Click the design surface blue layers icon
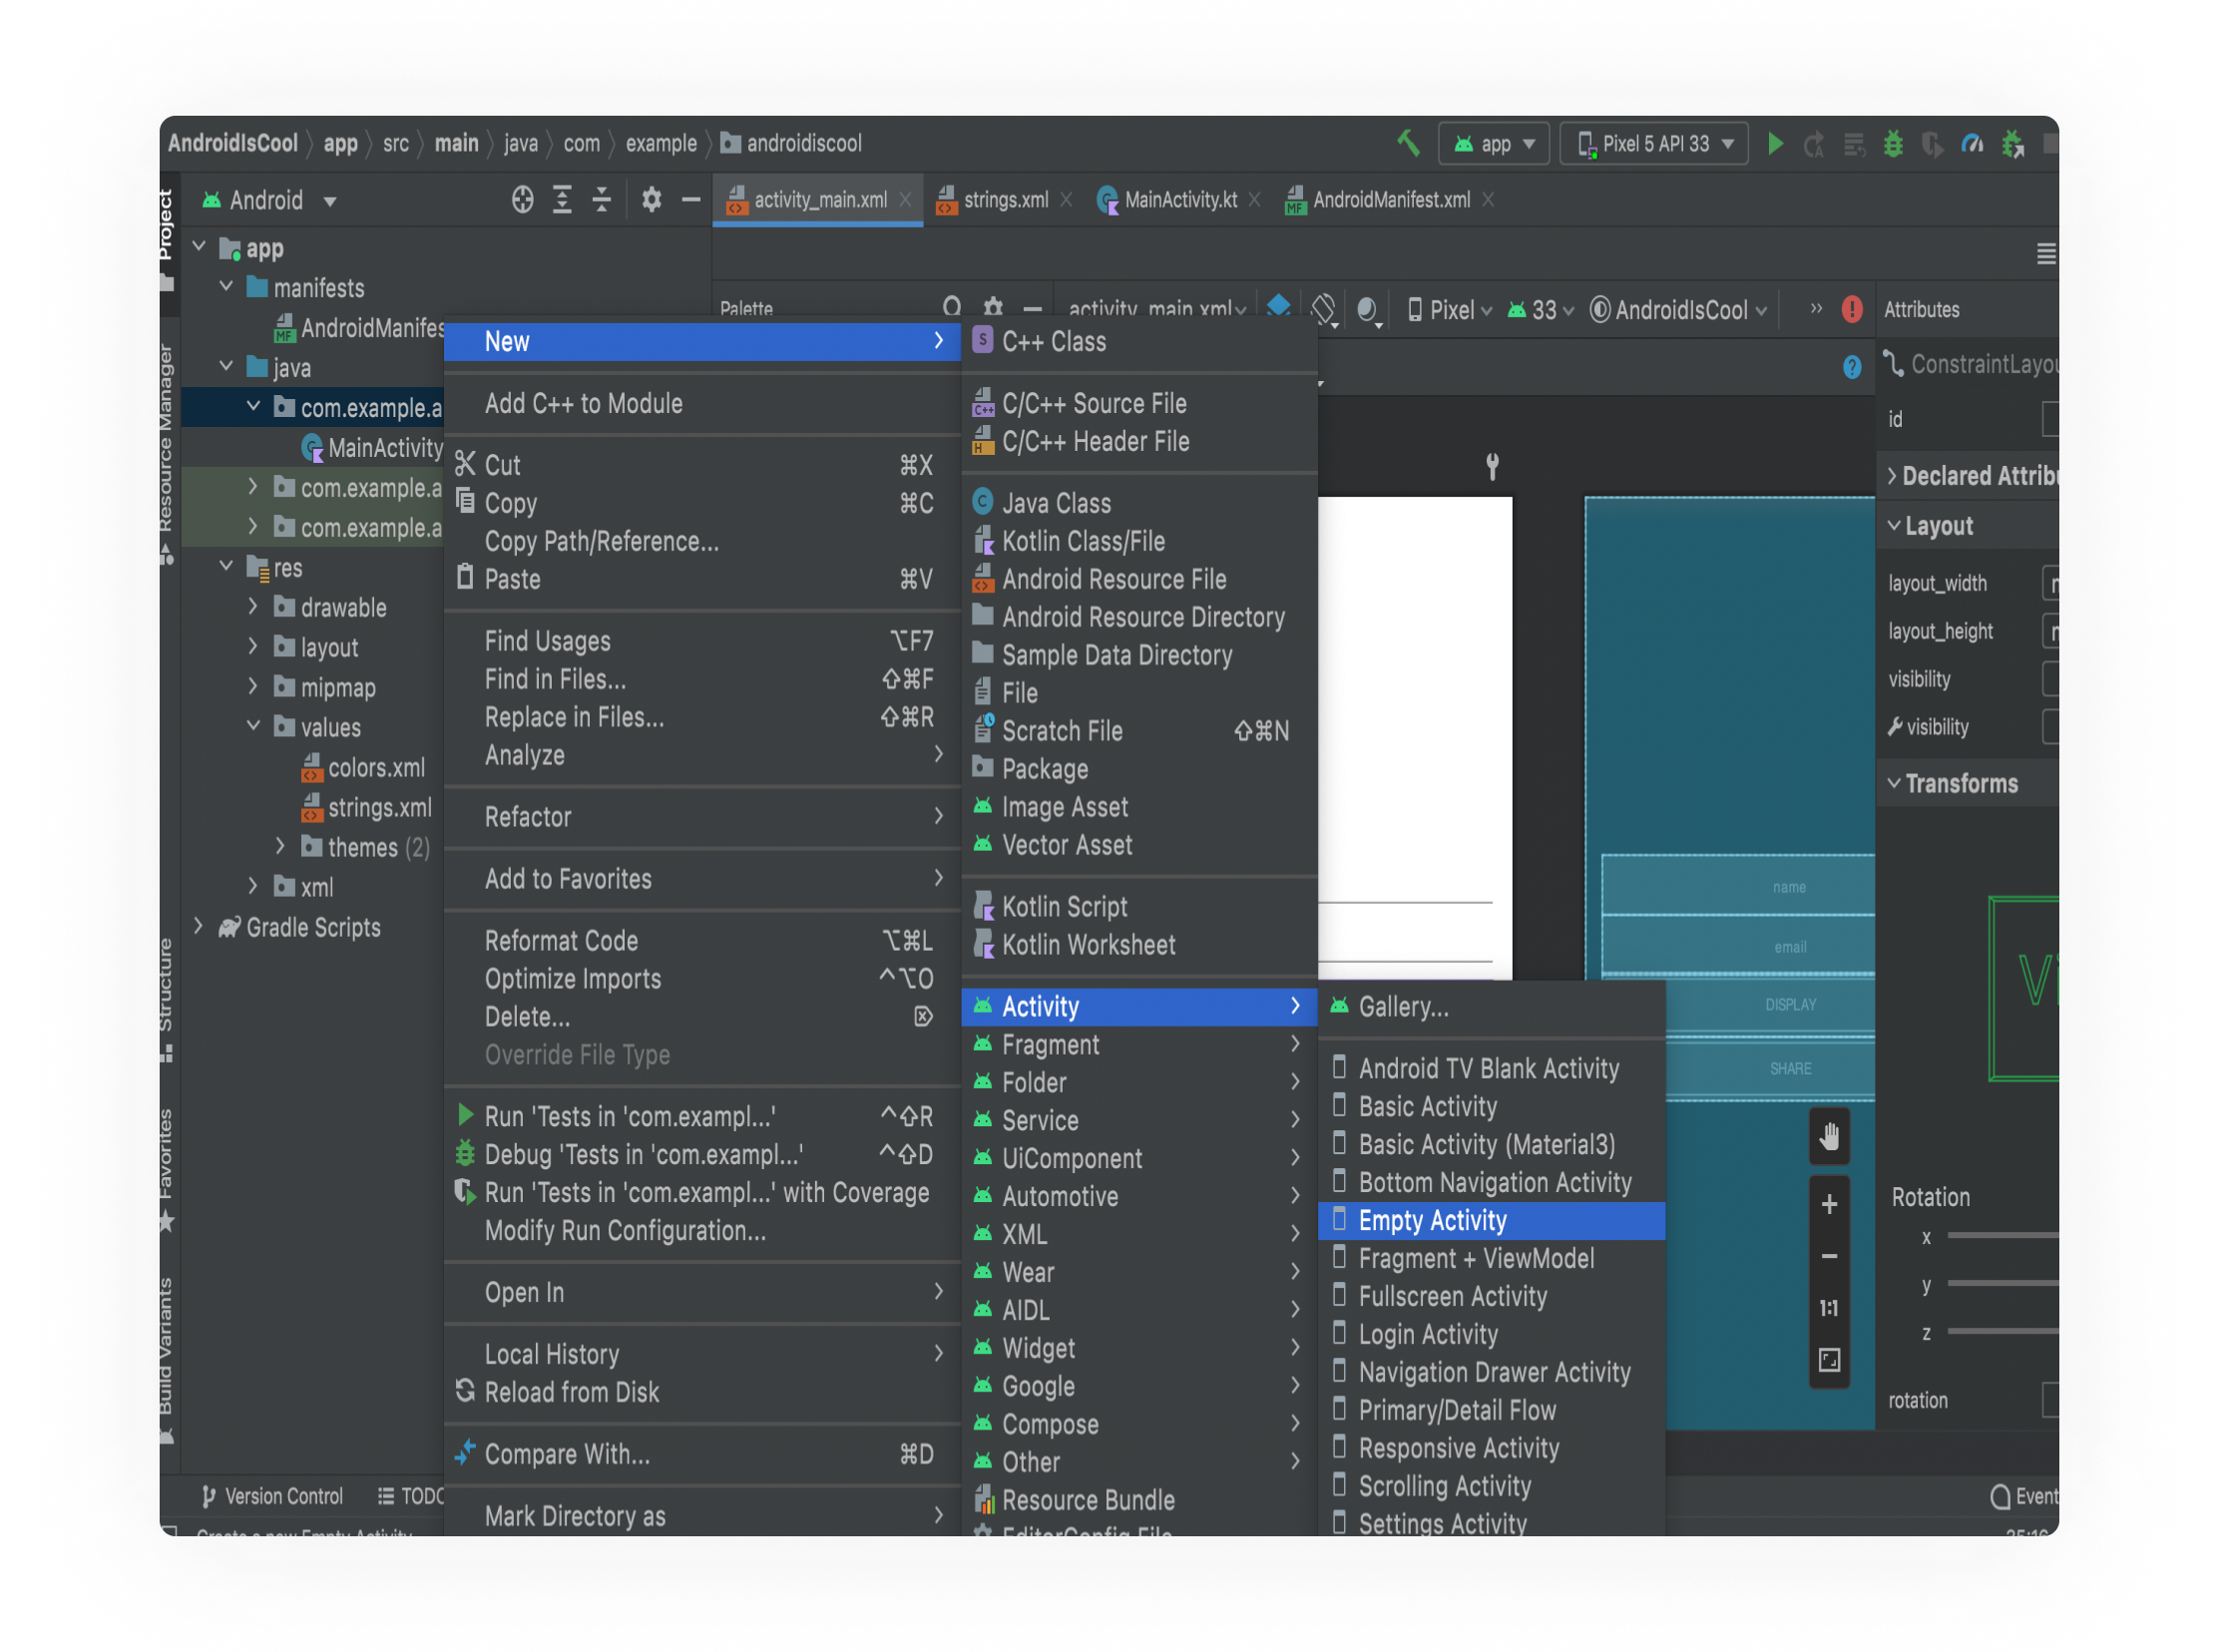The width and height of the screenshot is (2219, 1652). (x=1277, y=306)
